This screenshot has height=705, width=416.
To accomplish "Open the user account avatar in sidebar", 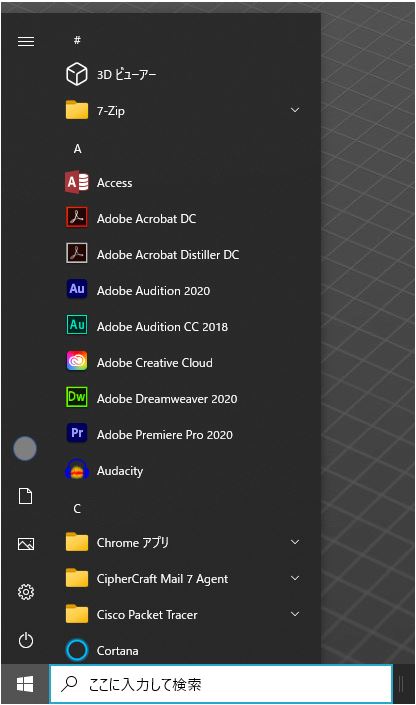I will click(x=25, y=448).
